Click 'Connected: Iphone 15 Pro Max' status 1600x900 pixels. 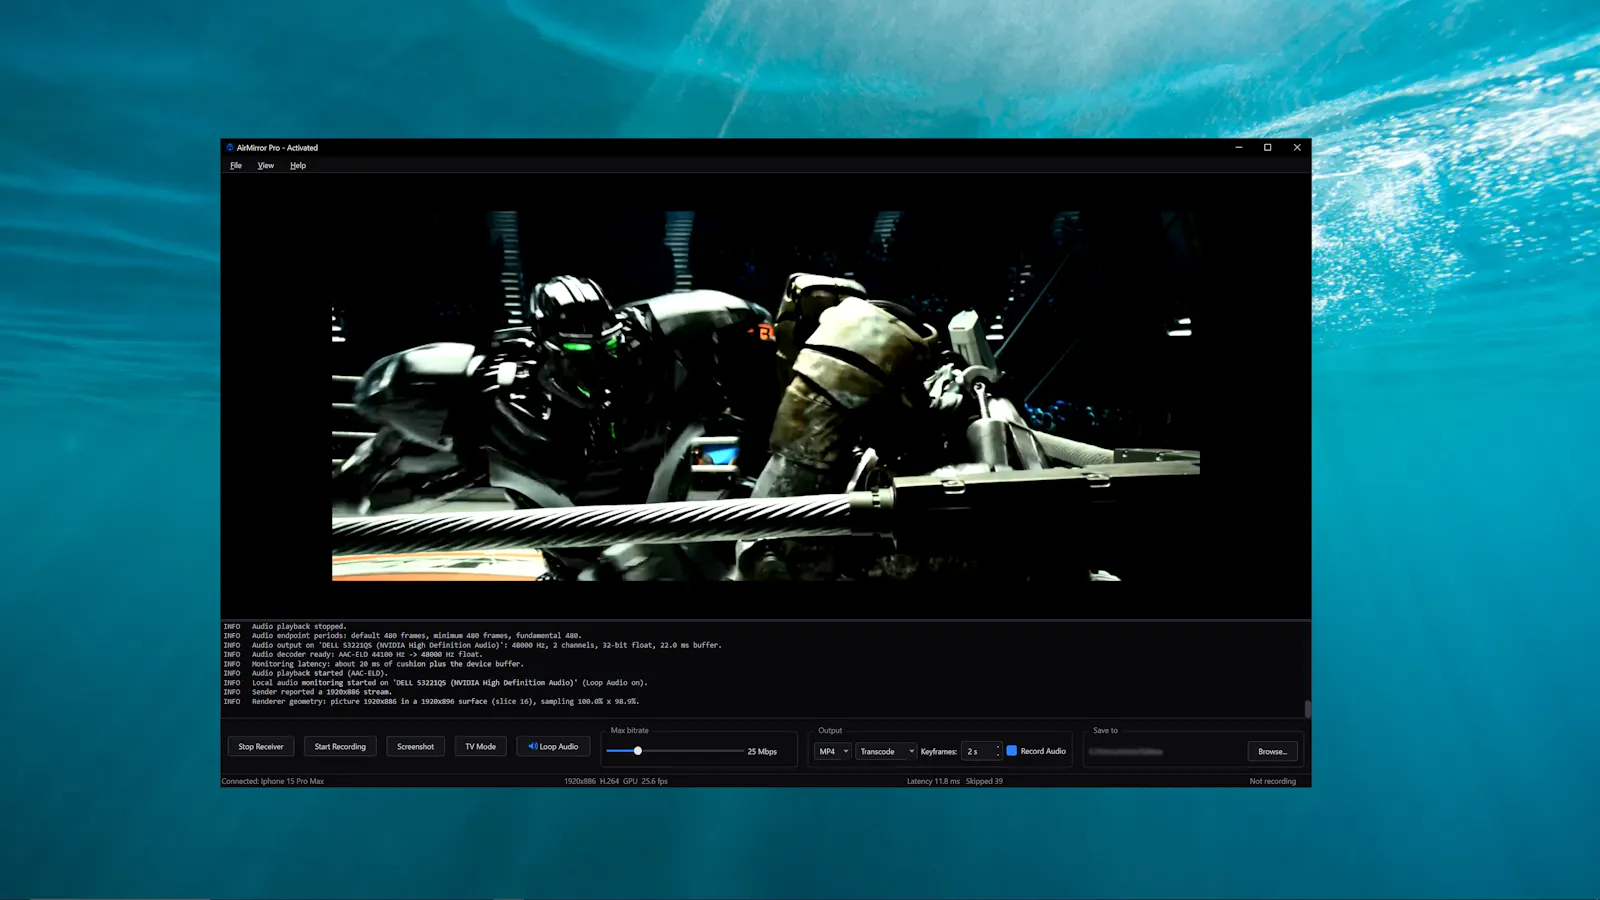273,781
